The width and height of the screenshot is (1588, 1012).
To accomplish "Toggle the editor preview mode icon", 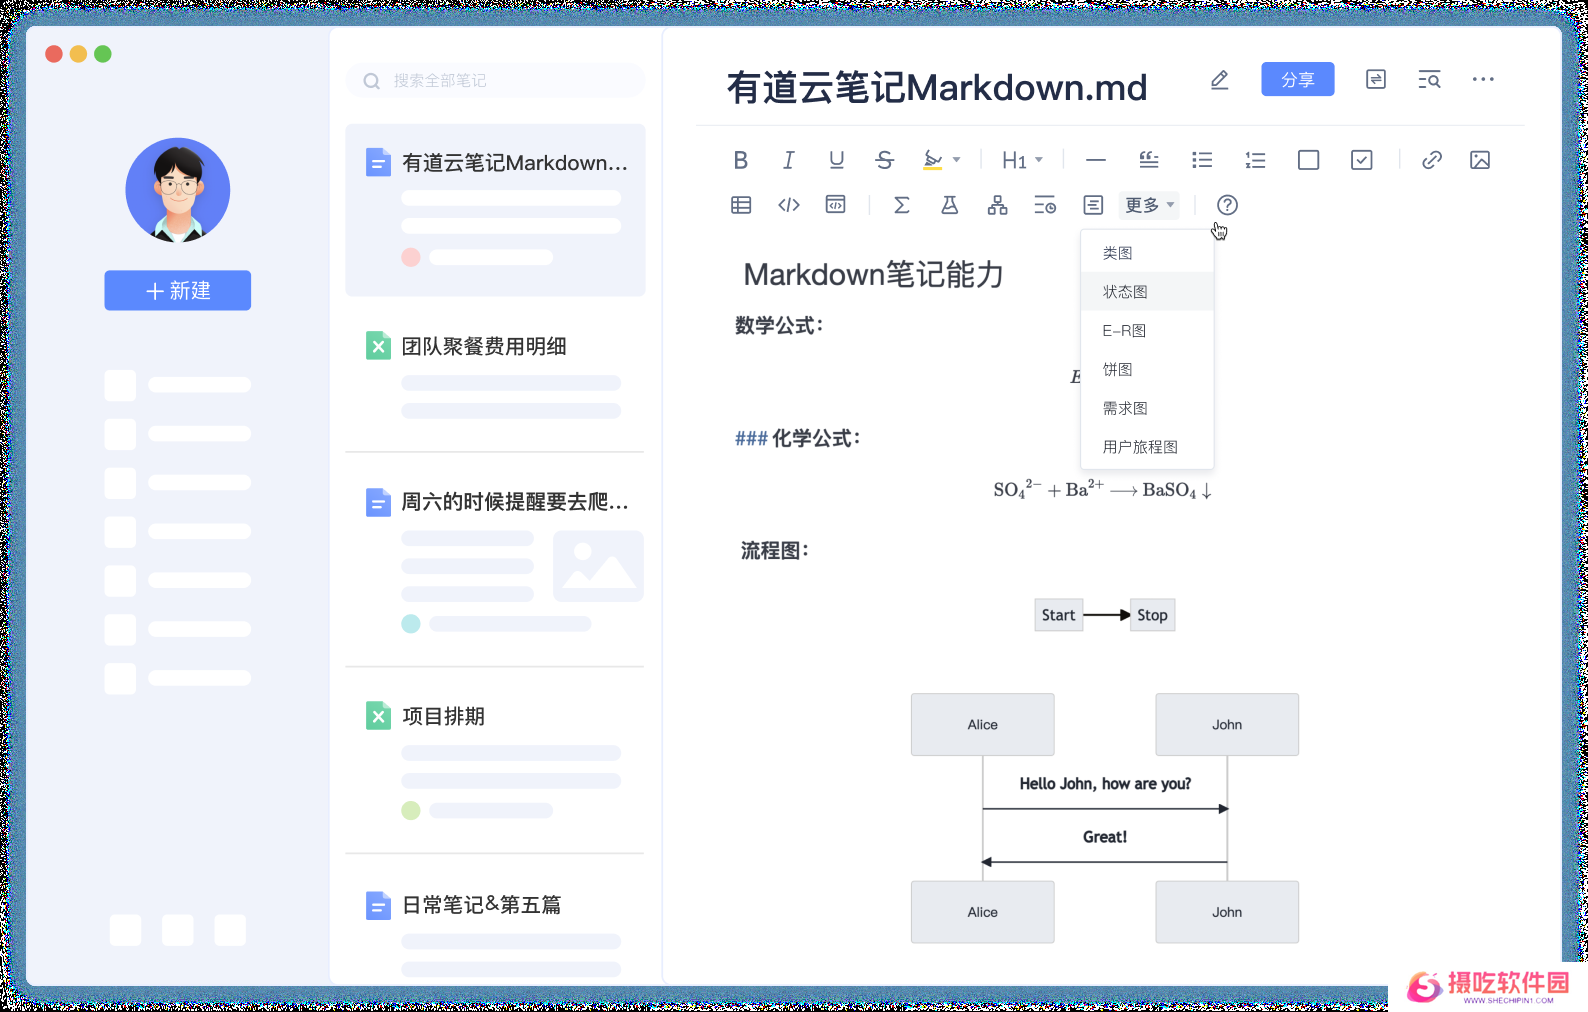I will point(1376,79).
